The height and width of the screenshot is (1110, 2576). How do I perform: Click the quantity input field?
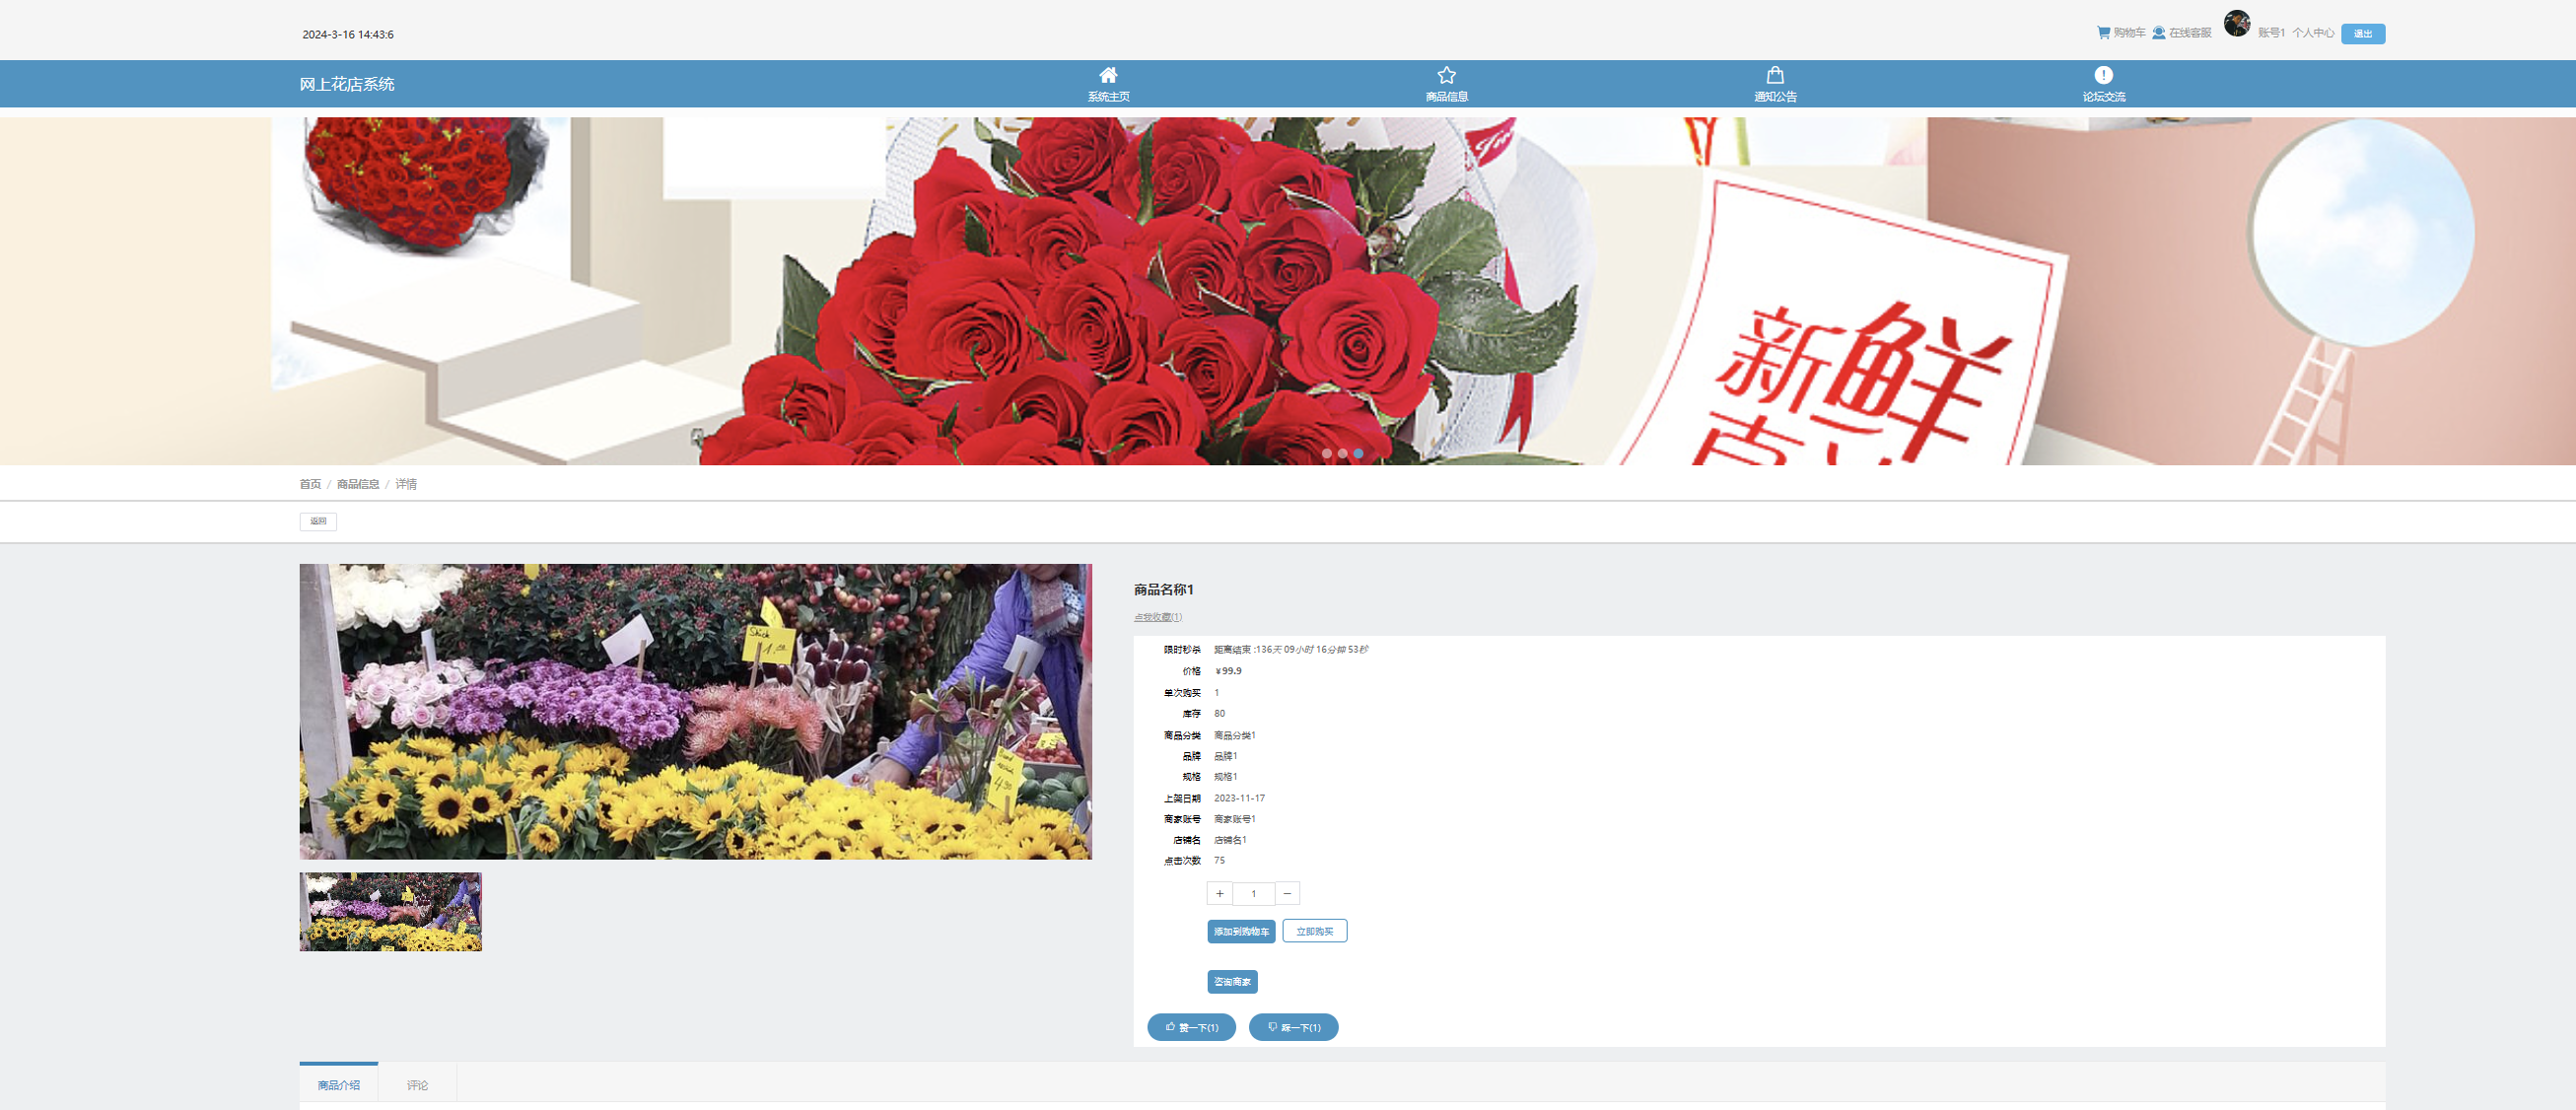pyautogui.click(x=1253, y=893)
